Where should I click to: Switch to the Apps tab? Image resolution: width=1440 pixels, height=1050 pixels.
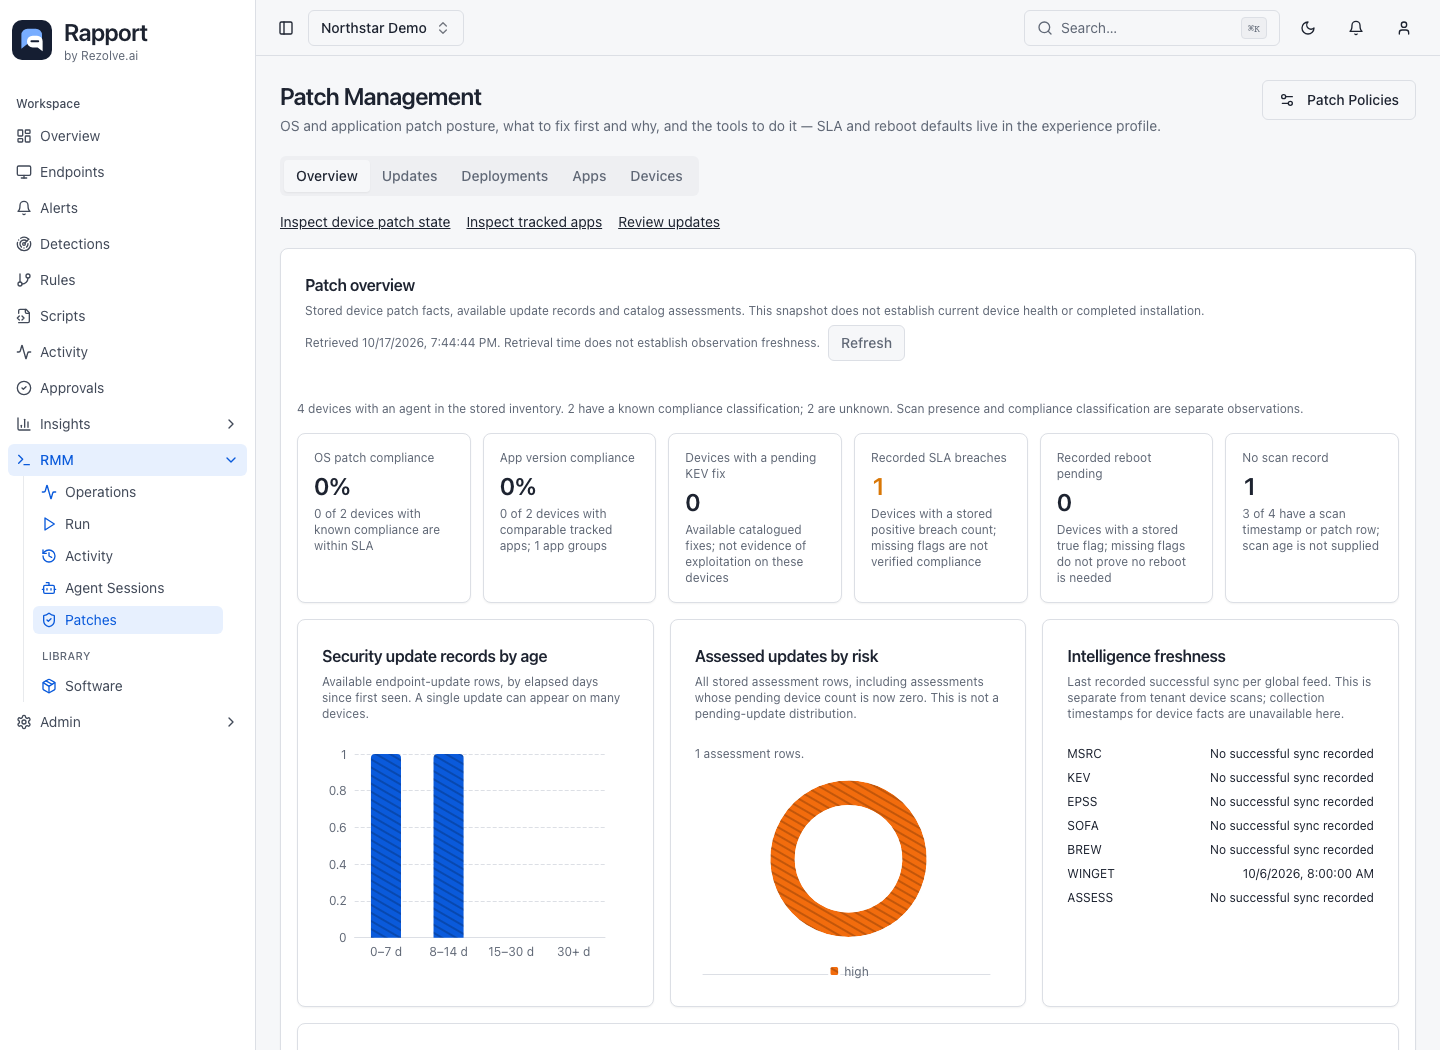[x=589, y=176]
